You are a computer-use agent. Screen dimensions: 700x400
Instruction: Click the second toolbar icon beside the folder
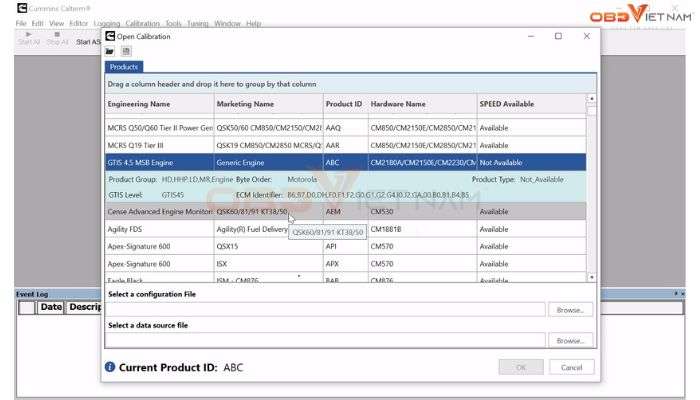pos(126,51)
